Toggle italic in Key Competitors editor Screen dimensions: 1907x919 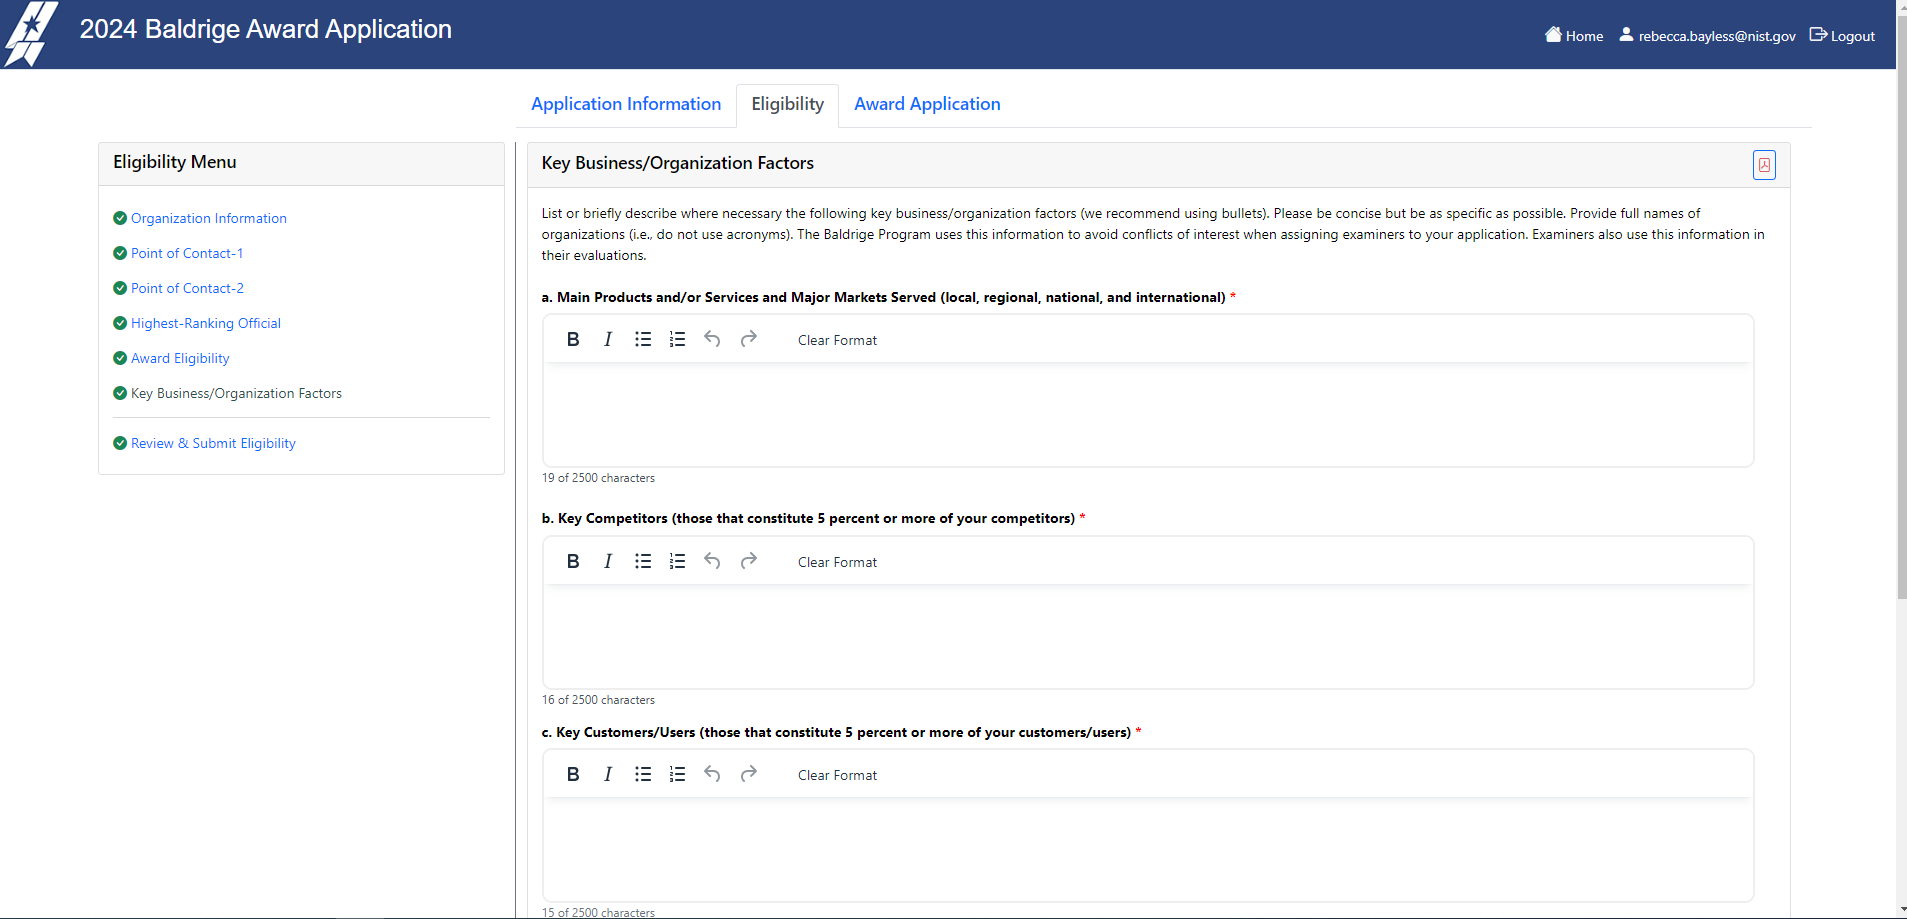click(x=608, y=562)
